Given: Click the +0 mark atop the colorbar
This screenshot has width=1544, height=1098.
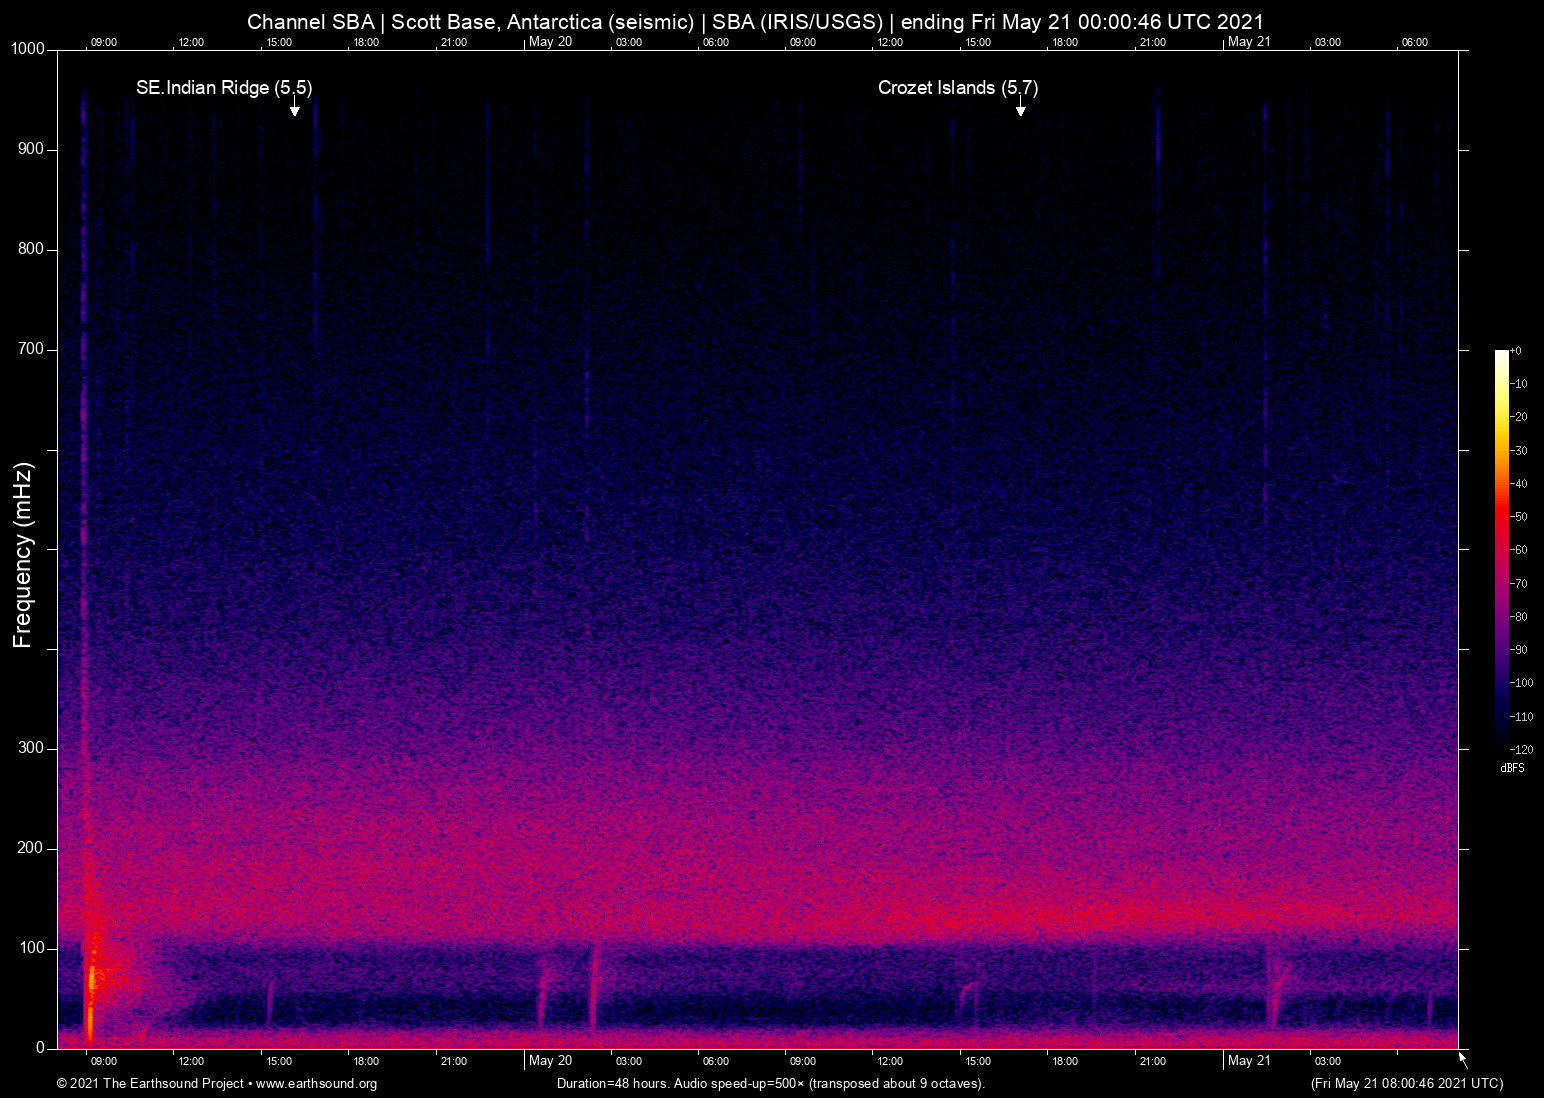Looking at the screenshot, I should [1517, 350].
